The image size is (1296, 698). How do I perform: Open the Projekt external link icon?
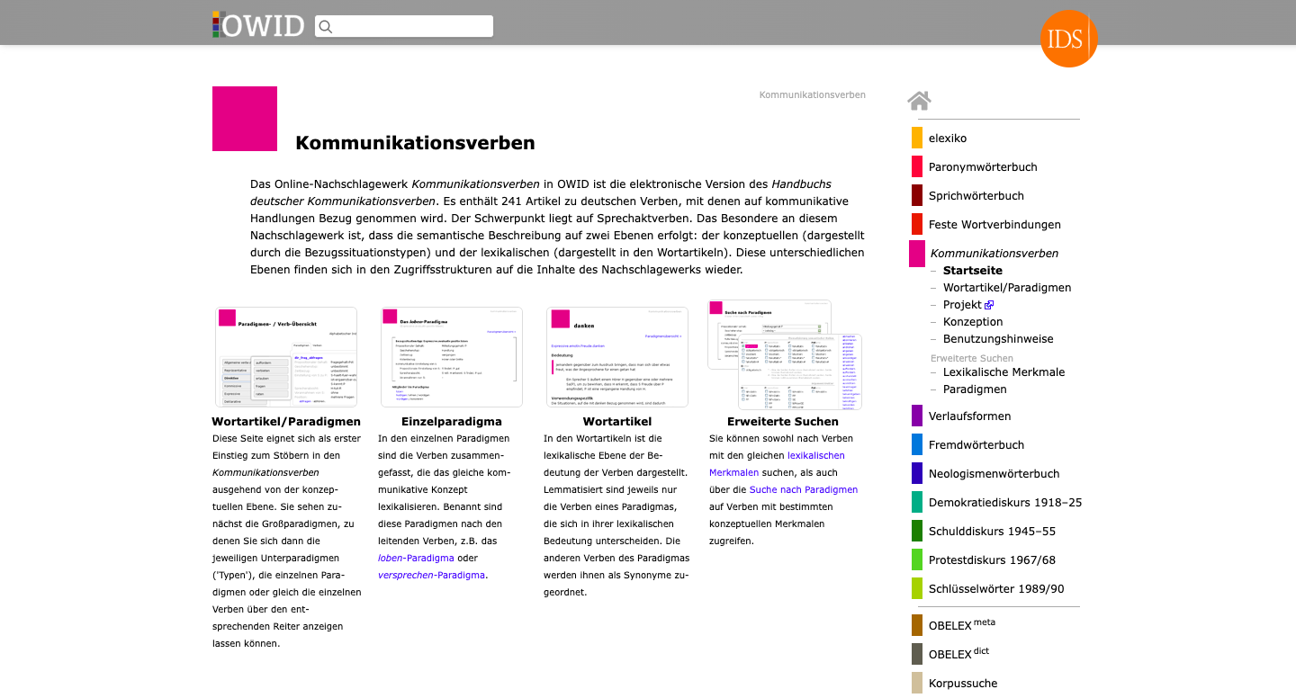[x=990, y=304]
